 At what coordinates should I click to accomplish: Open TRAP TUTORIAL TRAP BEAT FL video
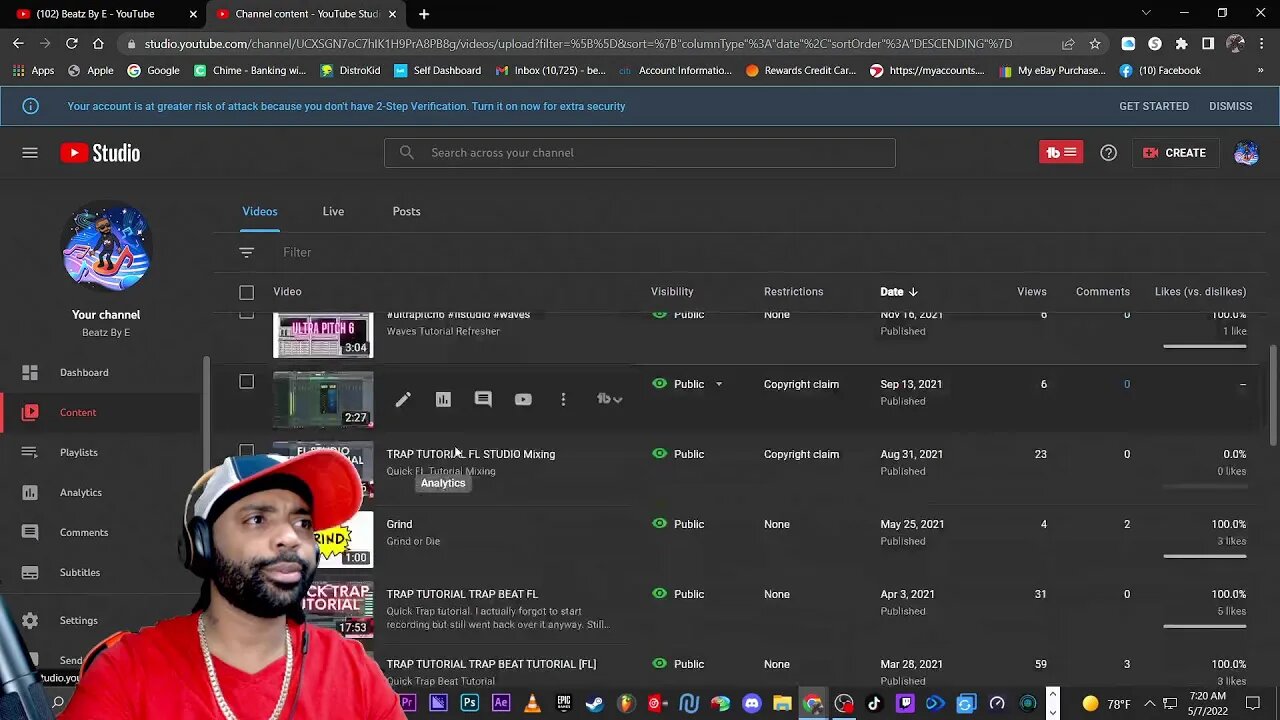click(x=462, y=594)
